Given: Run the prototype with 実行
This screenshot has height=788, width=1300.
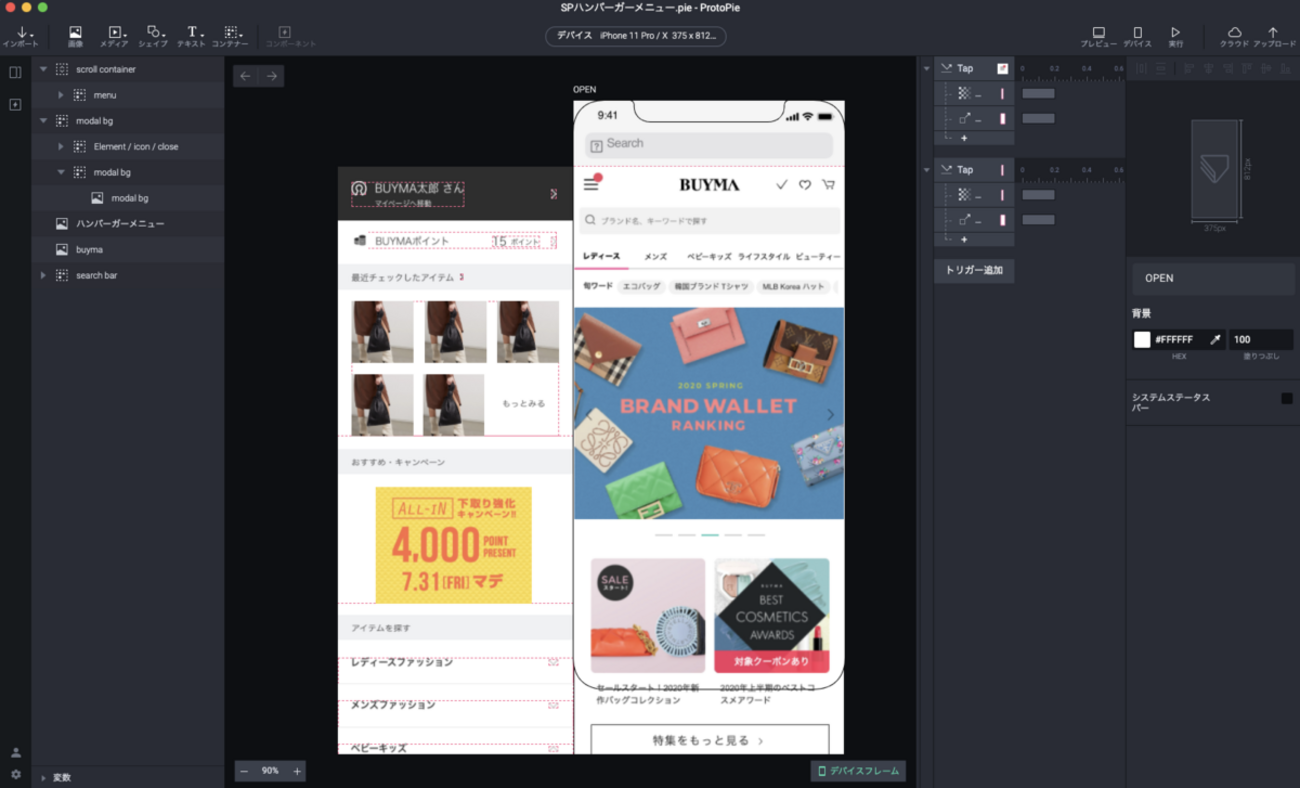Looking at the screenshot, I should point(1175,37).
